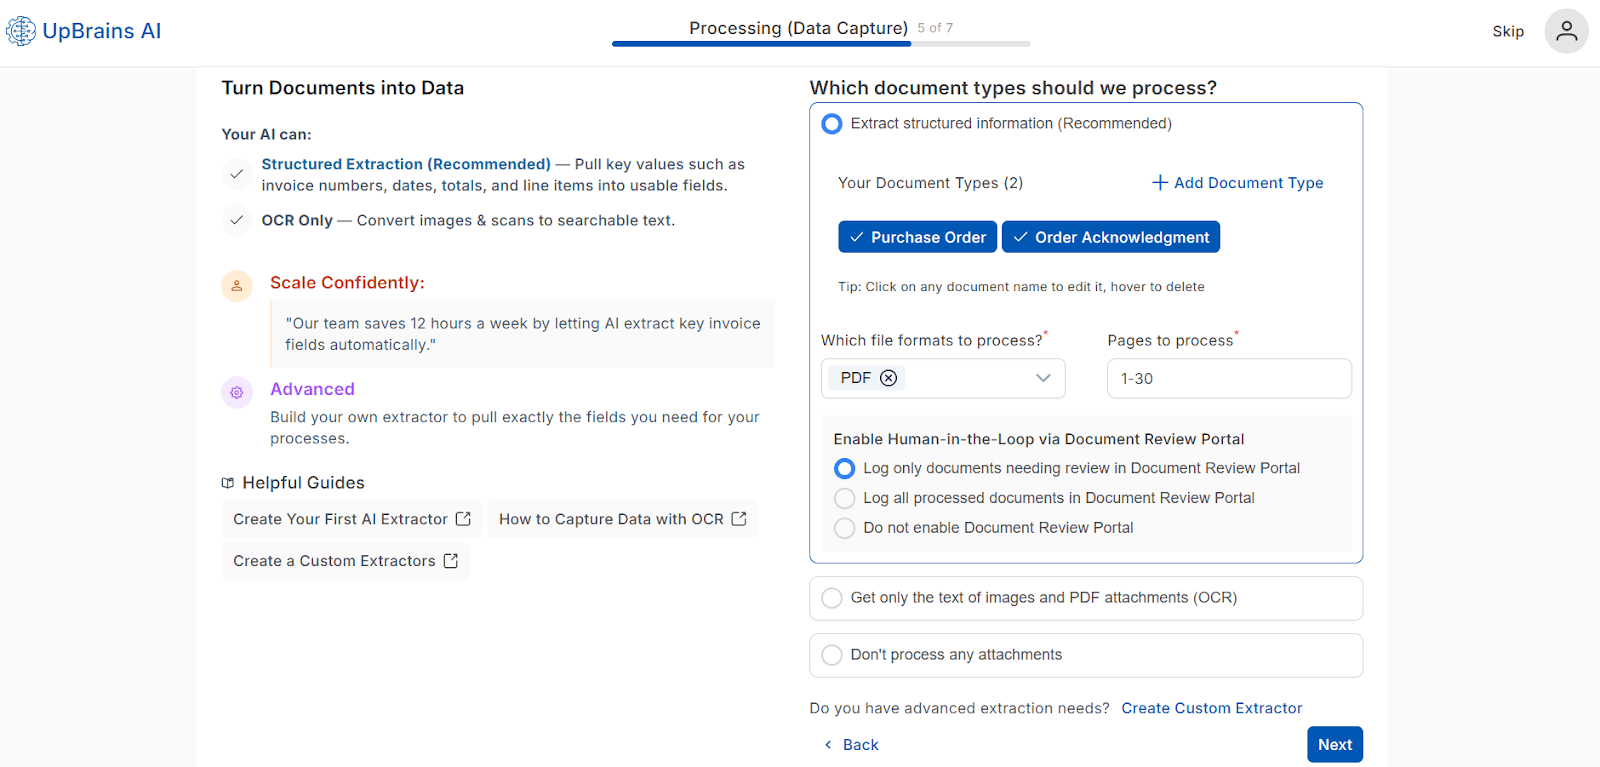Viewport: 1600px width, 767px height.
Task: Select Get only the text (OCR) option
Action: [832, 598]
